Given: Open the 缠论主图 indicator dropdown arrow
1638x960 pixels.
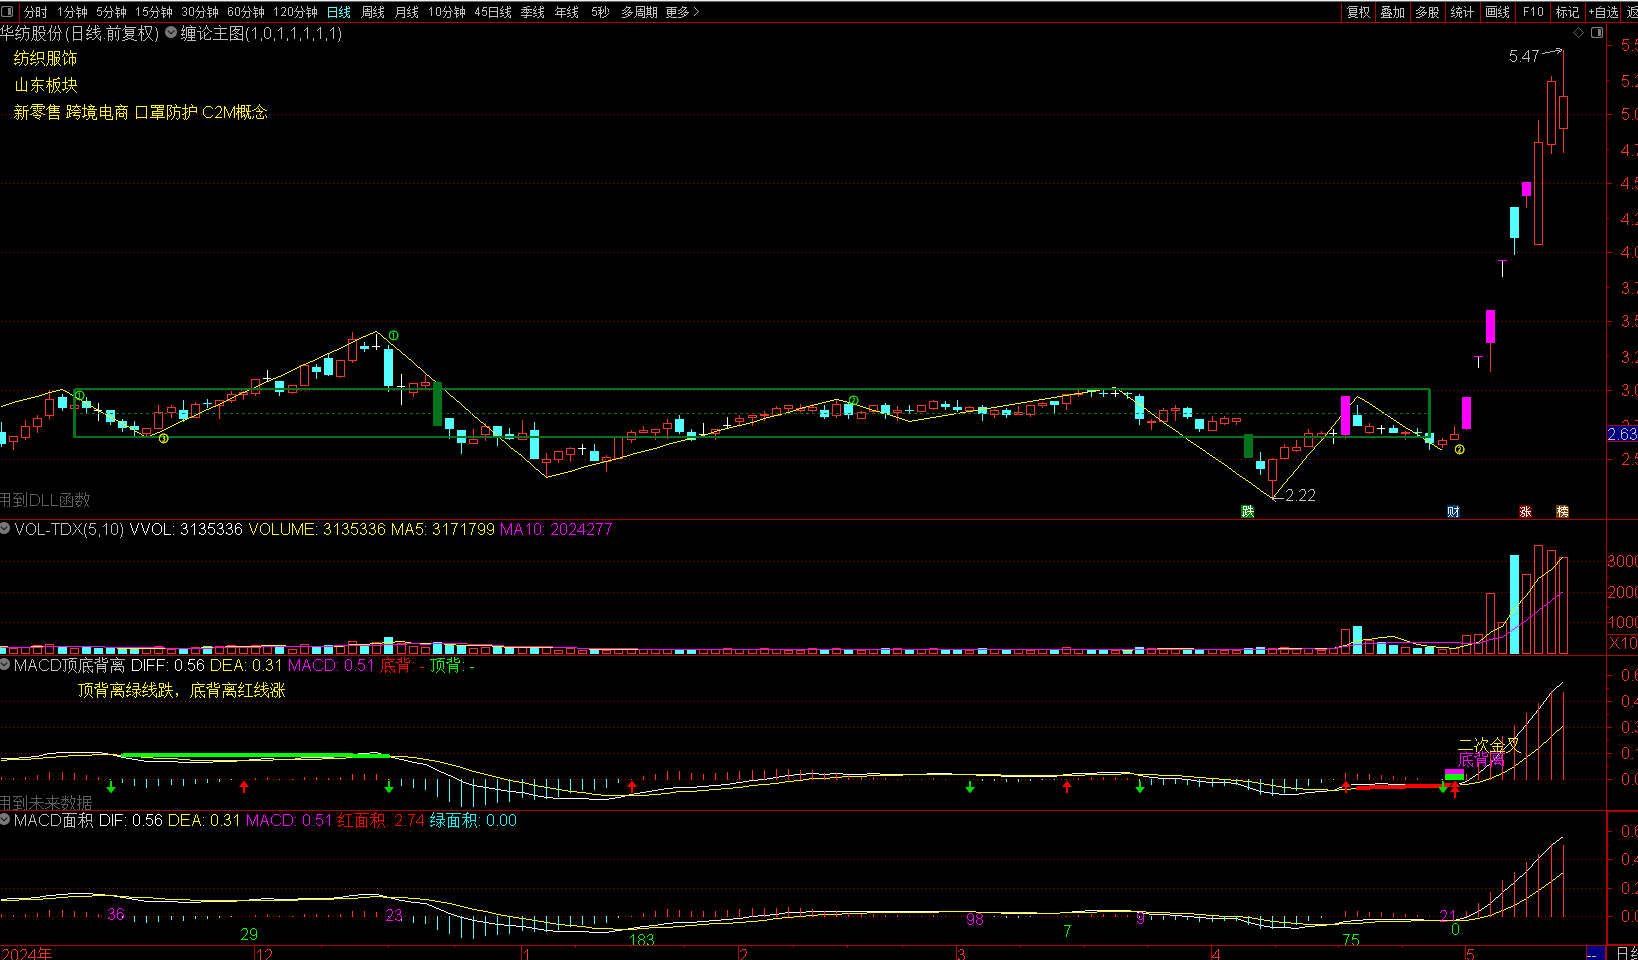Looking at the screenshot, I should click(171, 33).
